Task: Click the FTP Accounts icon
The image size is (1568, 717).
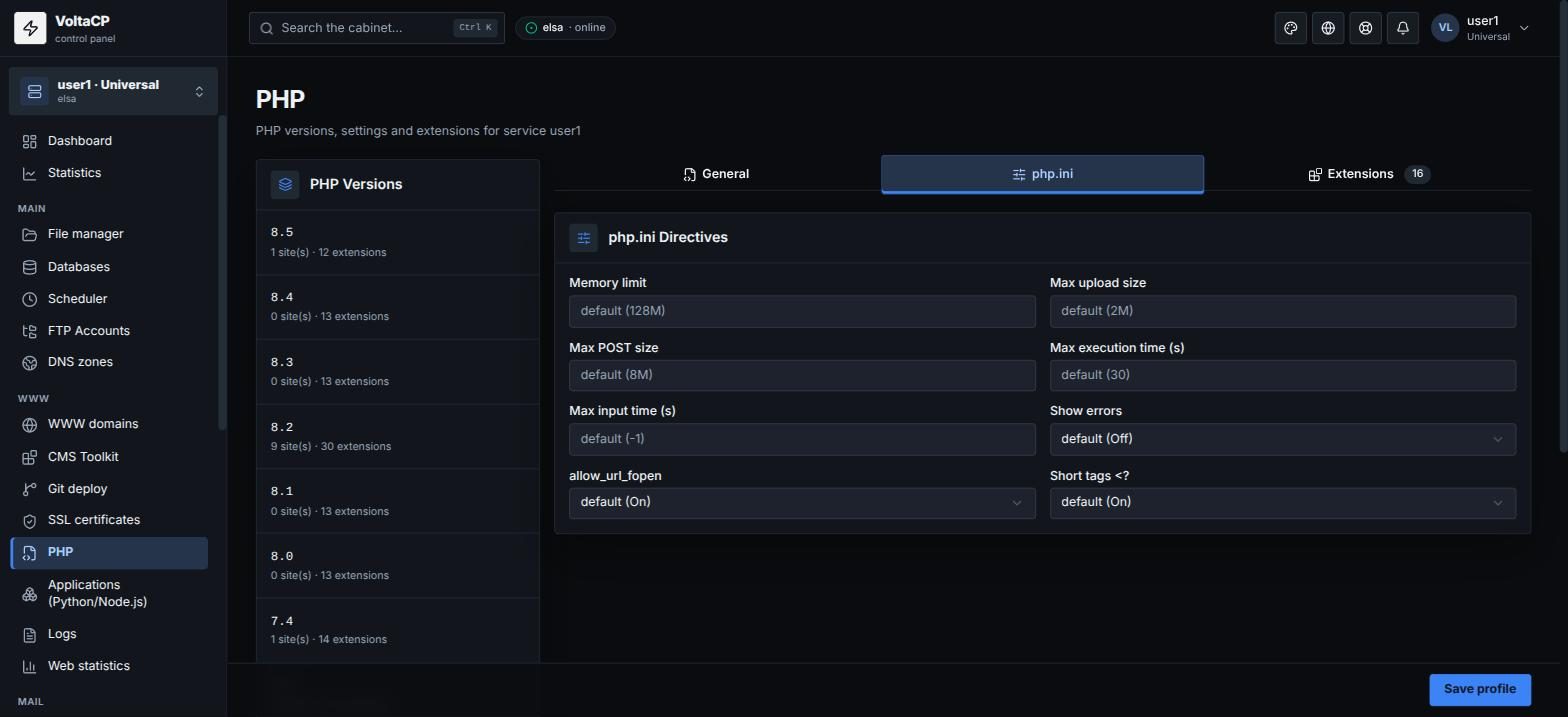Action: click(30, 331)
